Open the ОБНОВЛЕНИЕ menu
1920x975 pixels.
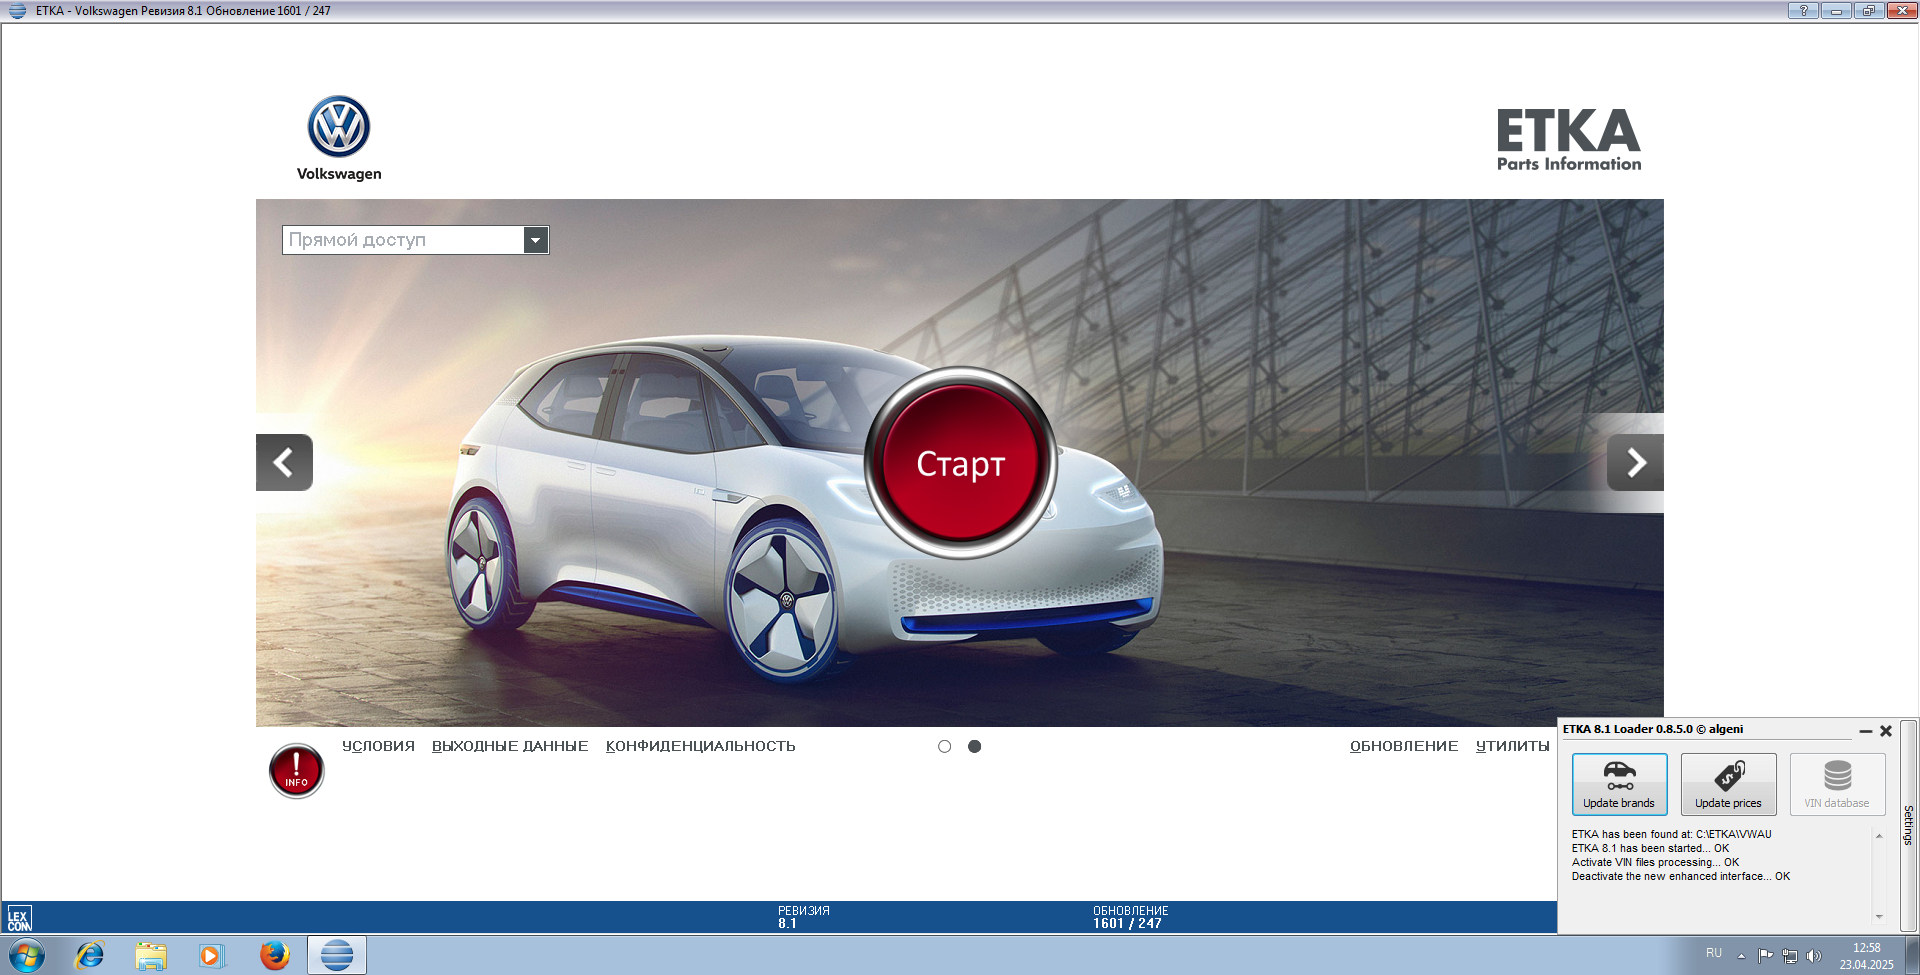click(1404, 746)
